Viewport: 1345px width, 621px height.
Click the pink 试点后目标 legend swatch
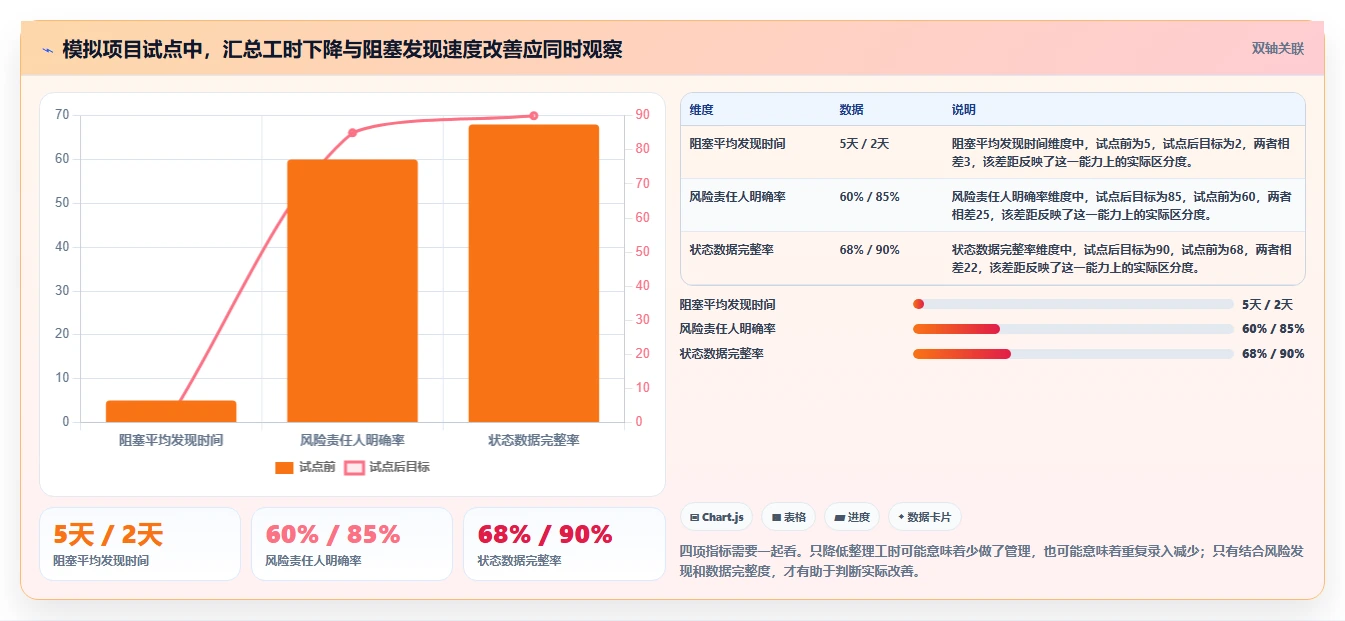(x=354, y=467)
